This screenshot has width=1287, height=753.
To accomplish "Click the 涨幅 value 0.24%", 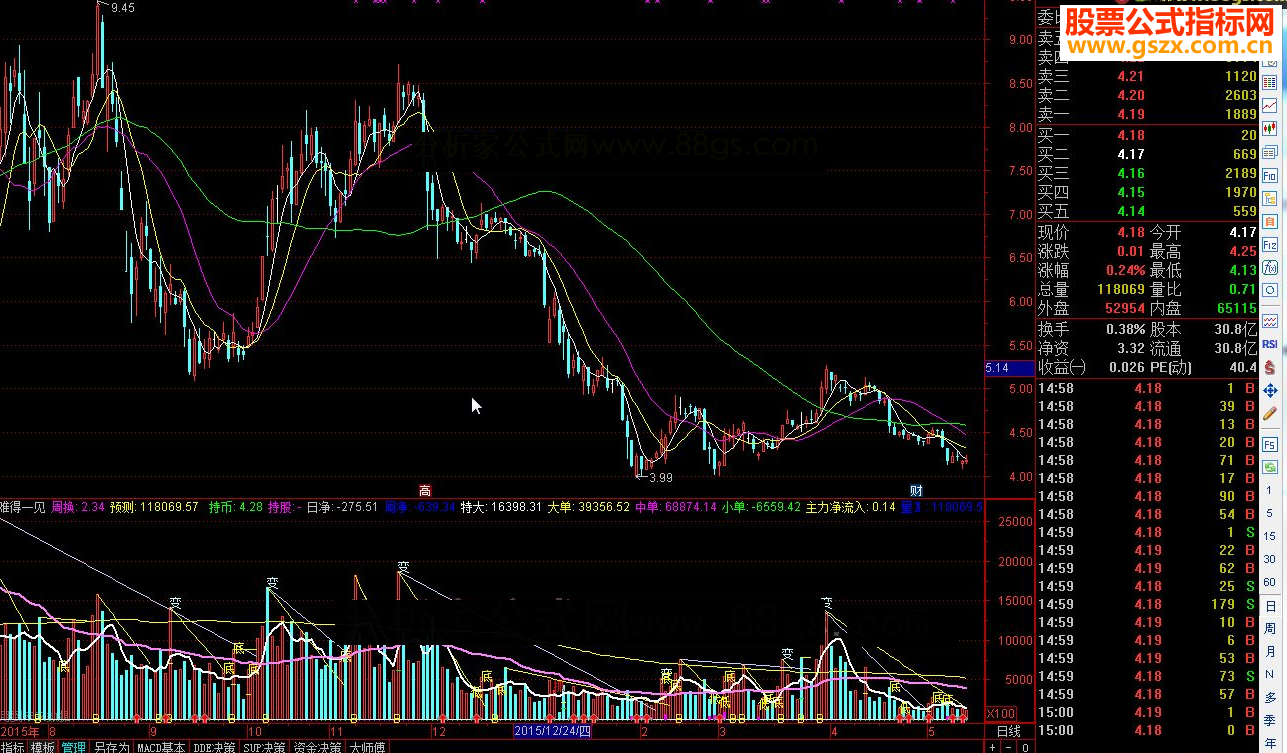I will (1125, 270).
